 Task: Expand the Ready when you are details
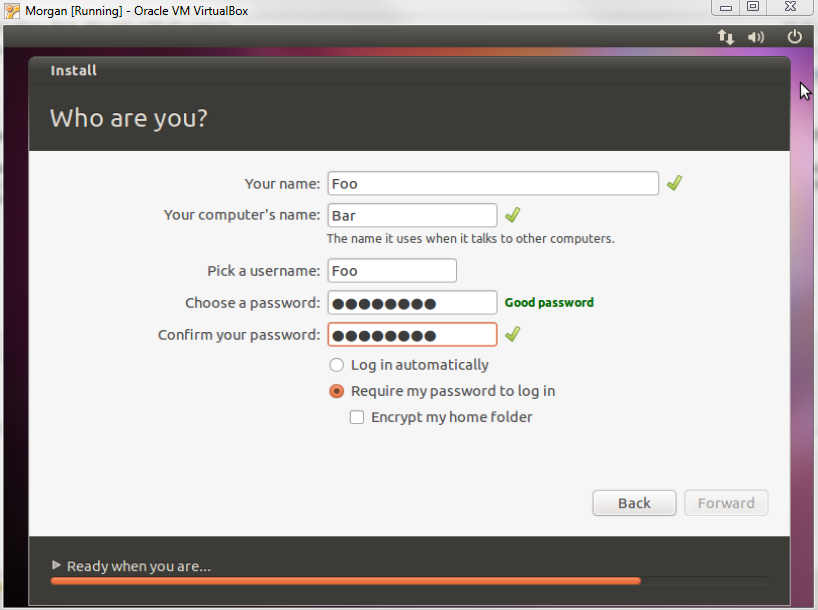pos(57,566)
